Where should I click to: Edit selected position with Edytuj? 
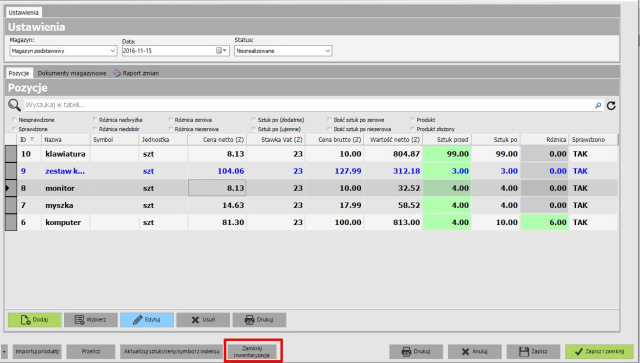coord(147,320)
